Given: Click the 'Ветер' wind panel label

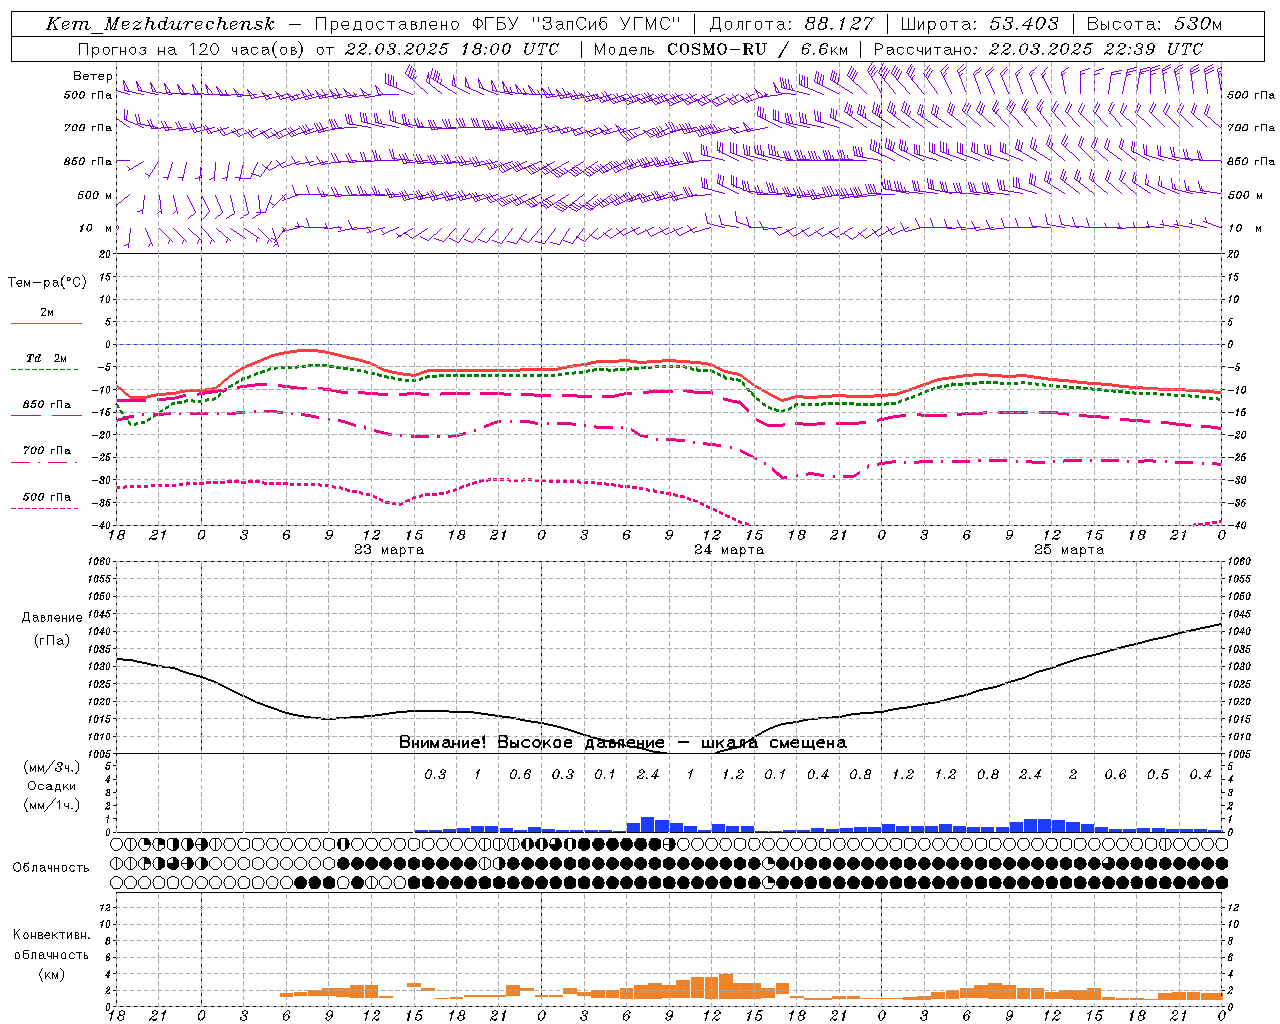Looking at the screenshot, I should coord(93,76).
